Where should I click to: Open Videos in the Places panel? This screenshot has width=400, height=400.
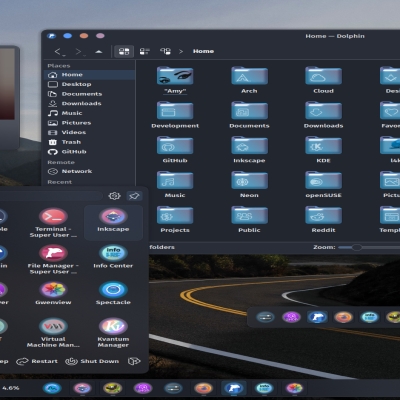(x=89, y=132)
